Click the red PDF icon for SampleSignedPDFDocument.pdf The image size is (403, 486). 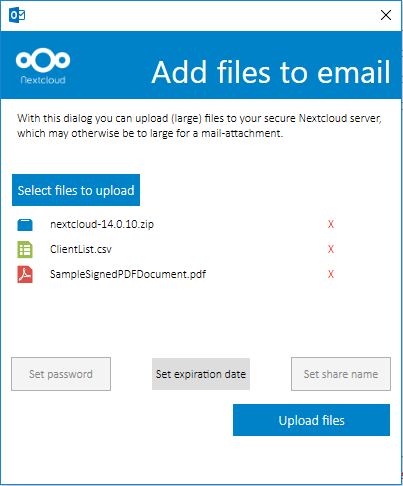[25, 274]
